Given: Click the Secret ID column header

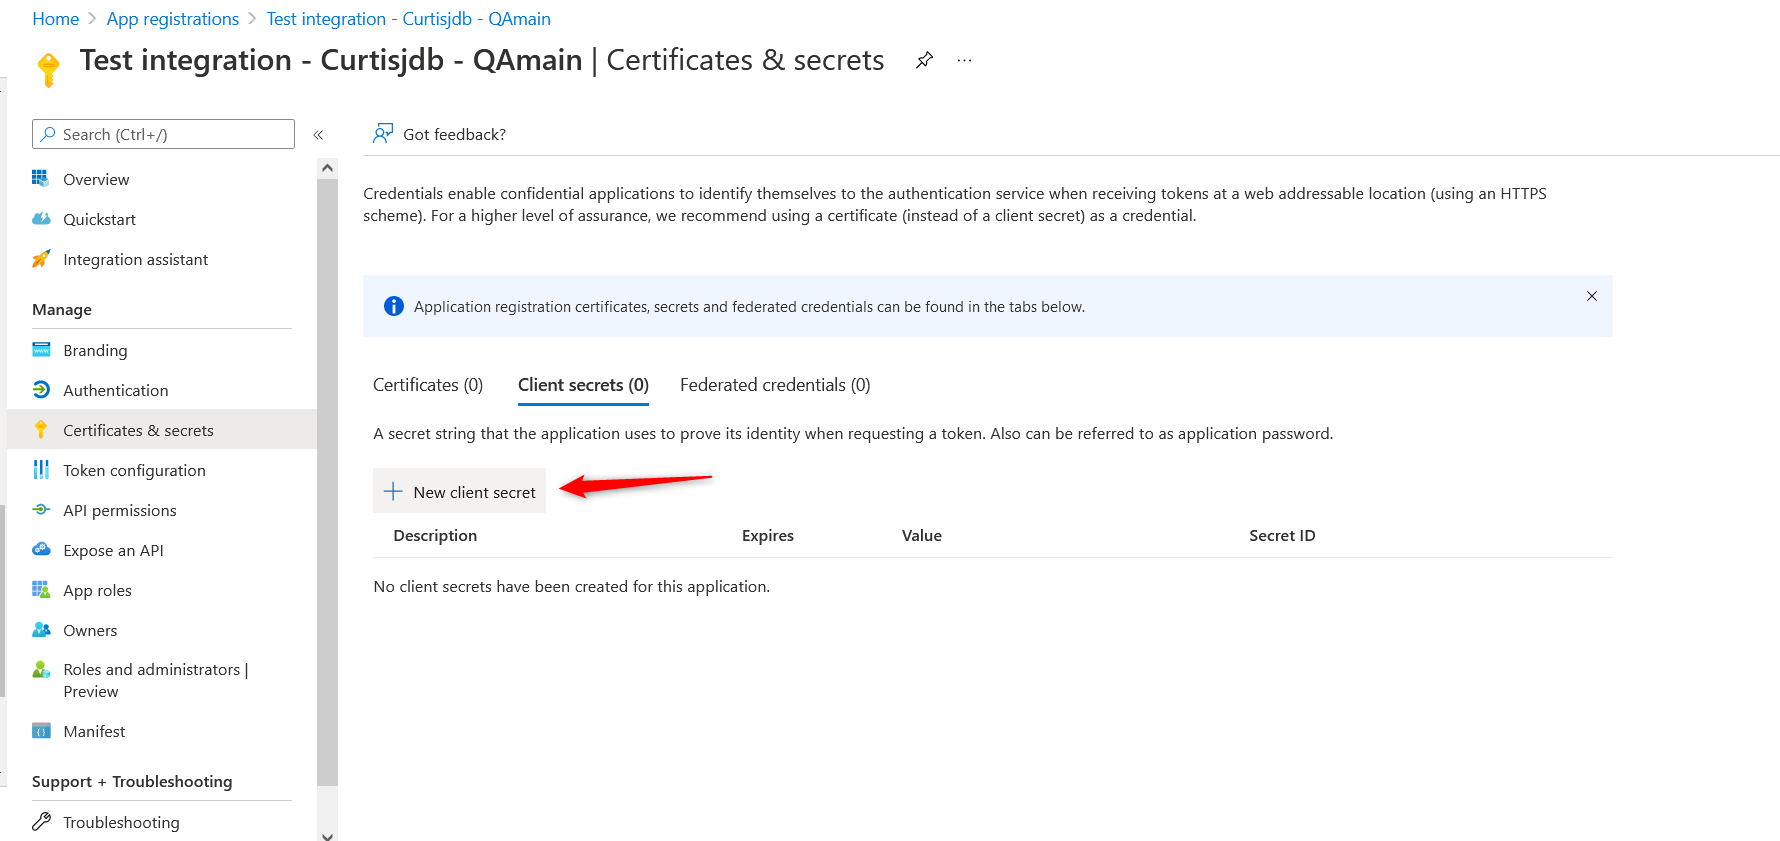Looking at the screenshot, I should click(1282, 536).
